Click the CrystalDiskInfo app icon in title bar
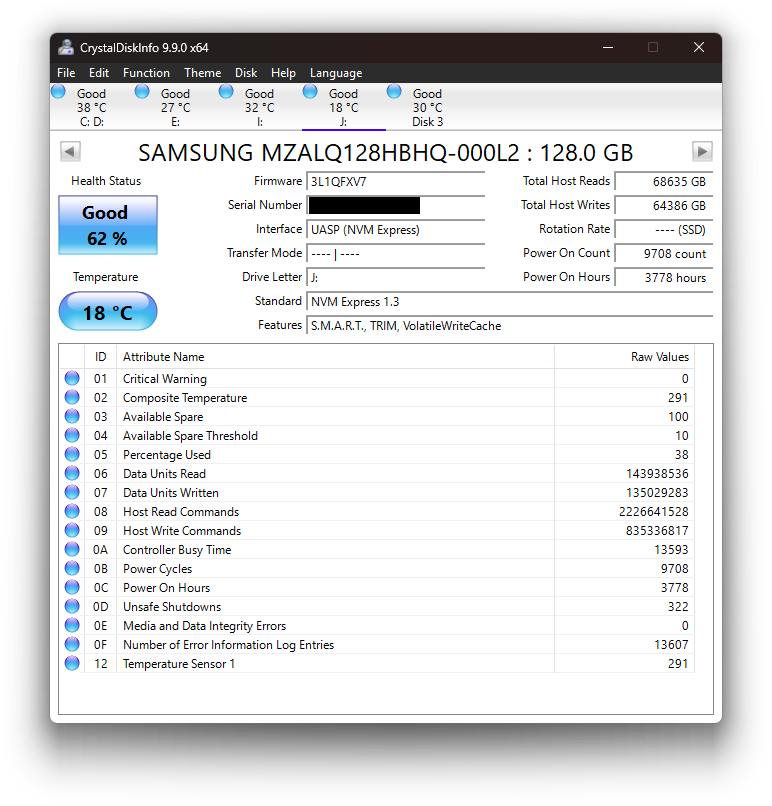The height and width of the screenshot is (806, 772). point(66,47)
